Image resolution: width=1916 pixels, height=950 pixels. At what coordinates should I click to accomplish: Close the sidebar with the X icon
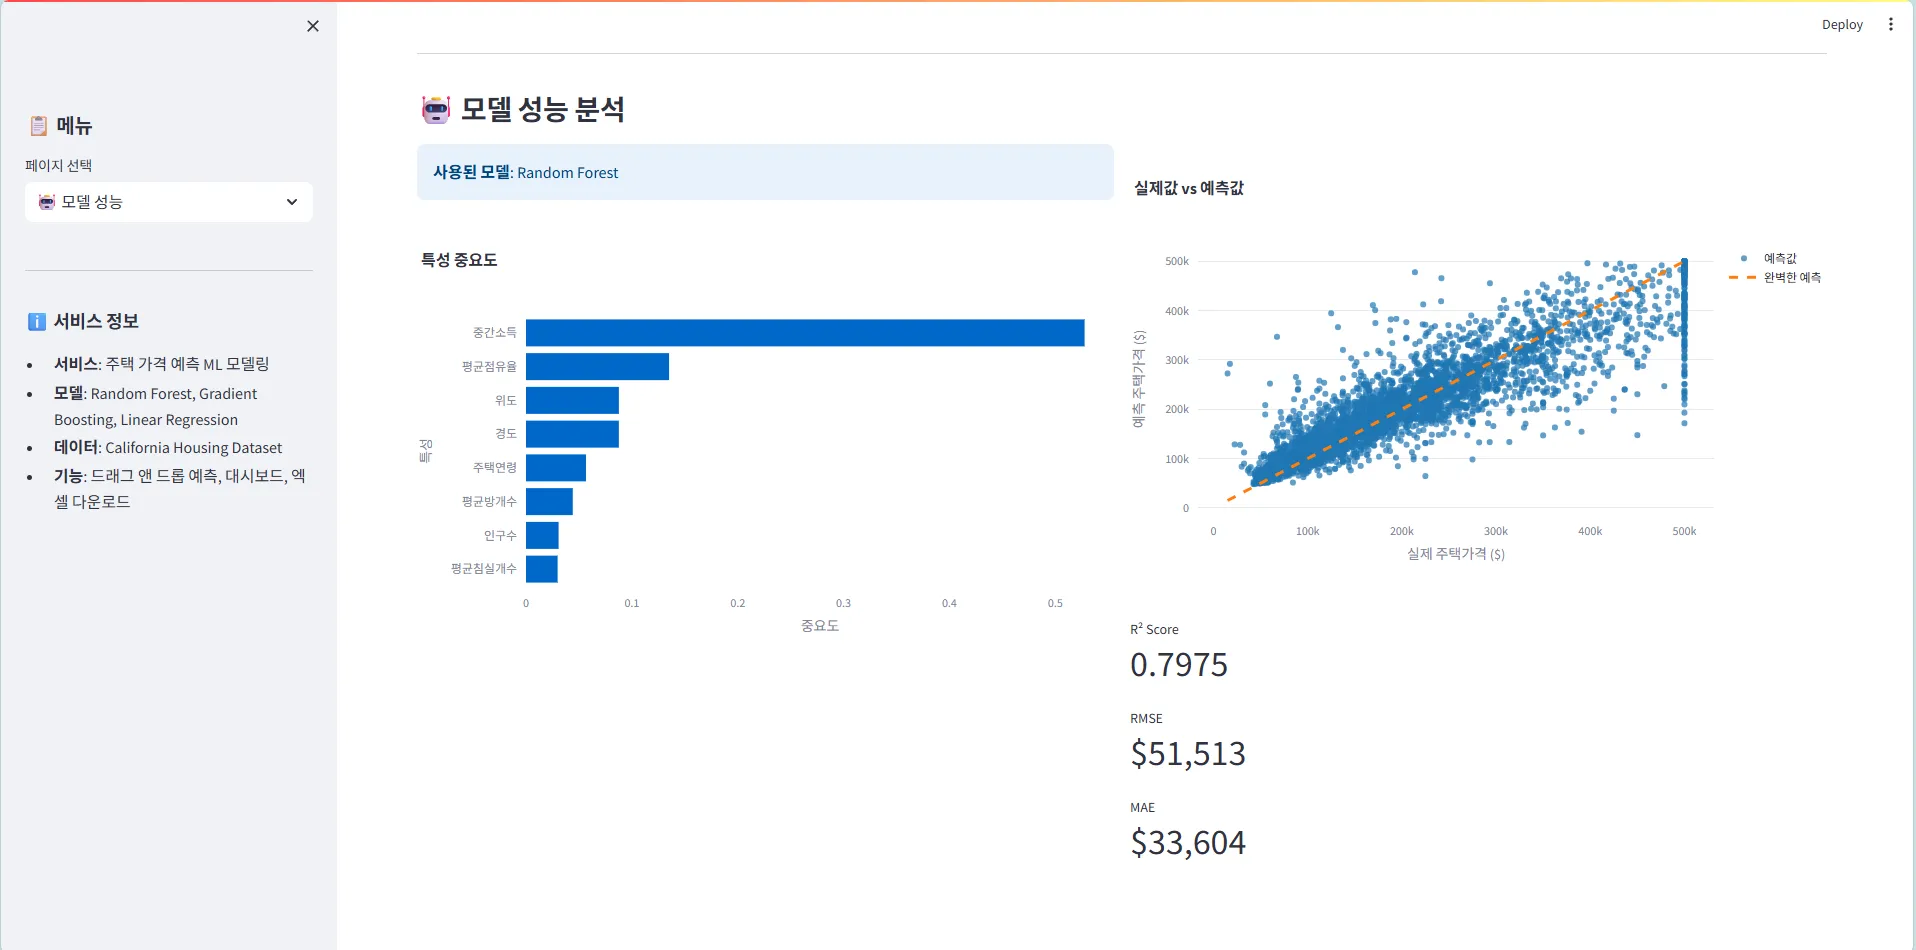point(313,26)
